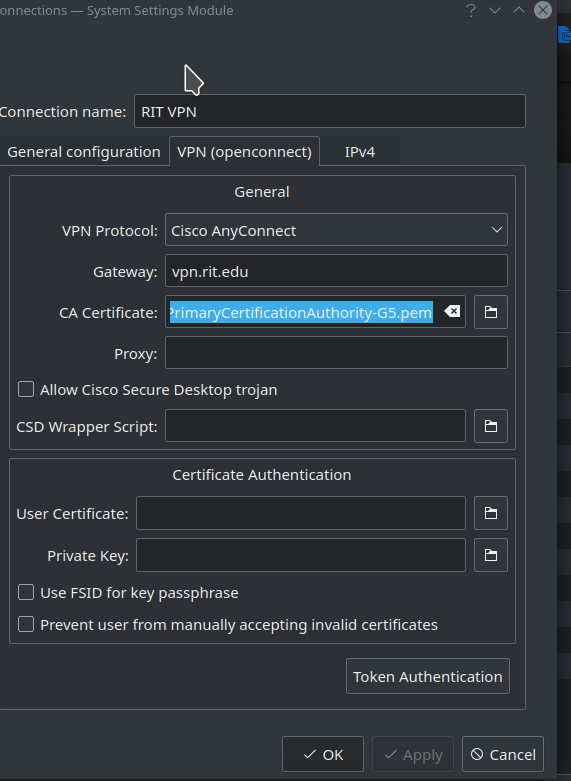This screenshot has height=781, width=571.
Task: Clear the CA Certificate field text
Action: [452, 312]
